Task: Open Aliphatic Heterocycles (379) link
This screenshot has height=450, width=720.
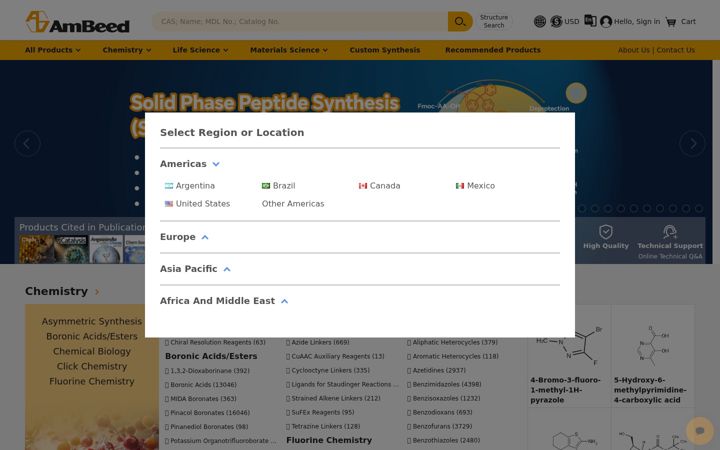Action: [x=452, y=343]
